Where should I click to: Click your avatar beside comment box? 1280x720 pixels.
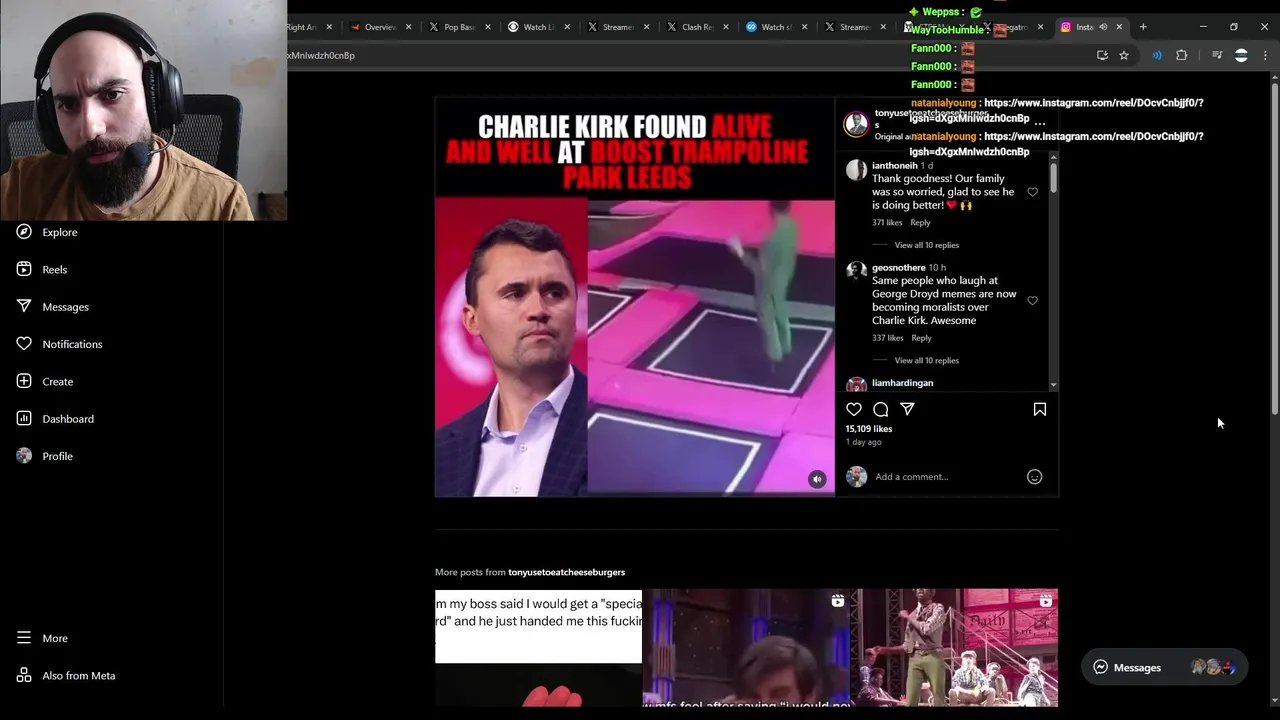point(856,477)
